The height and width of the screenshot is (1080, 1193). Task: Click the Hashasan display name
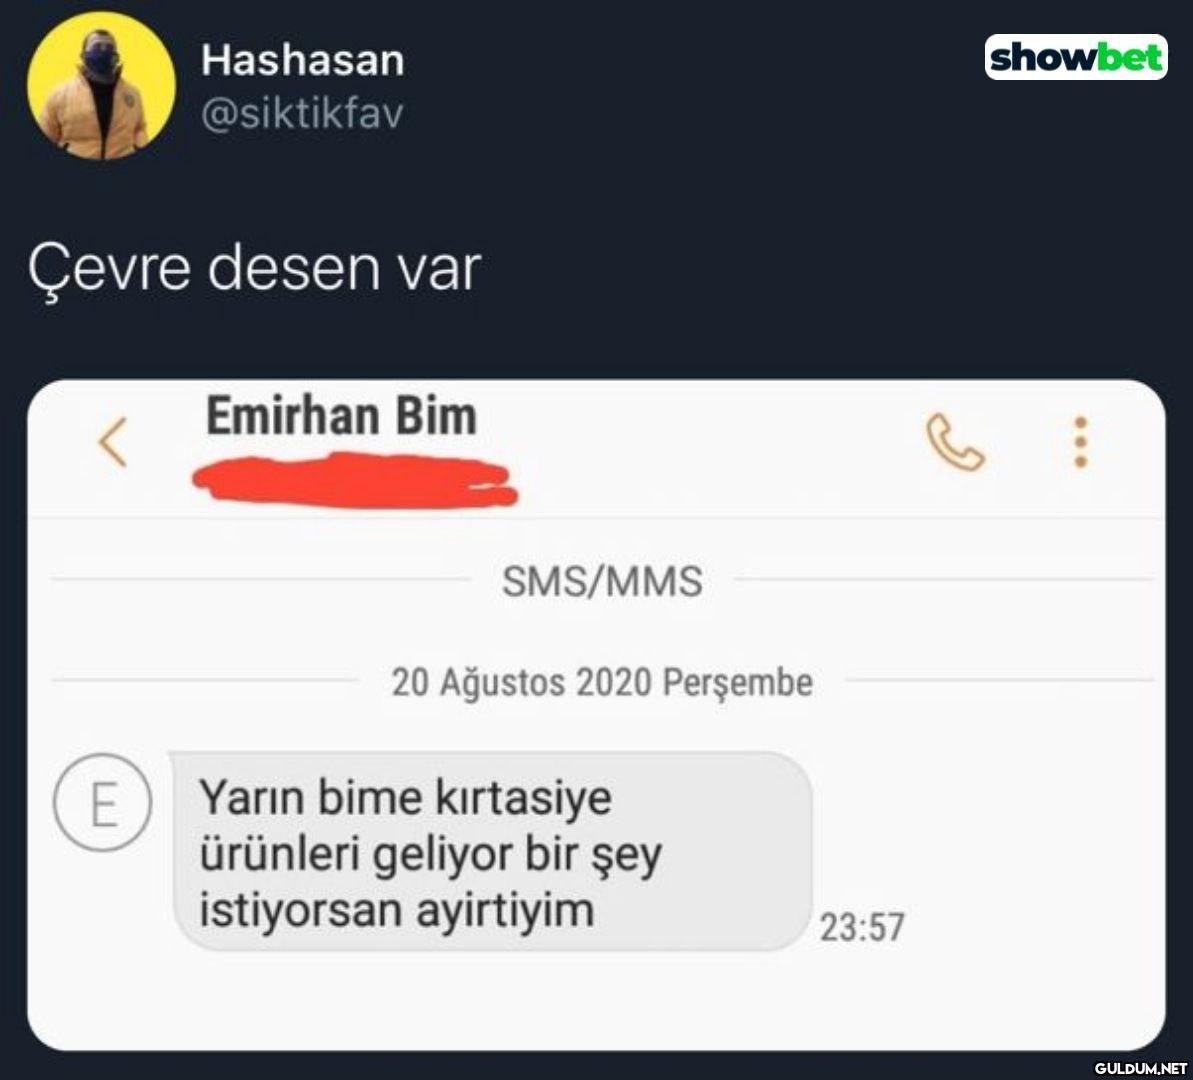pyautogui.click(x=302, y=60)
